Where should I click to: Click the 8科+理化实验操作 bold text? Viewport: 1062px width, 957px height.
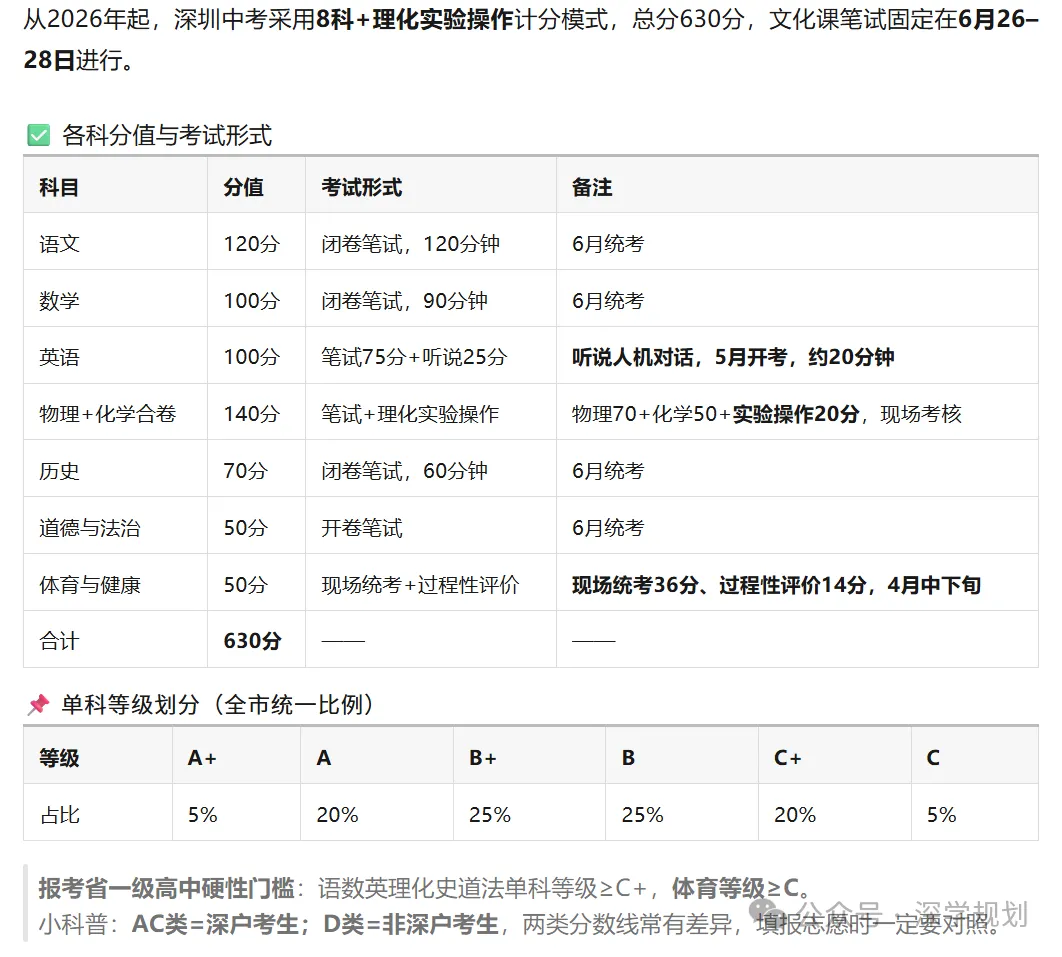point(415,19)
